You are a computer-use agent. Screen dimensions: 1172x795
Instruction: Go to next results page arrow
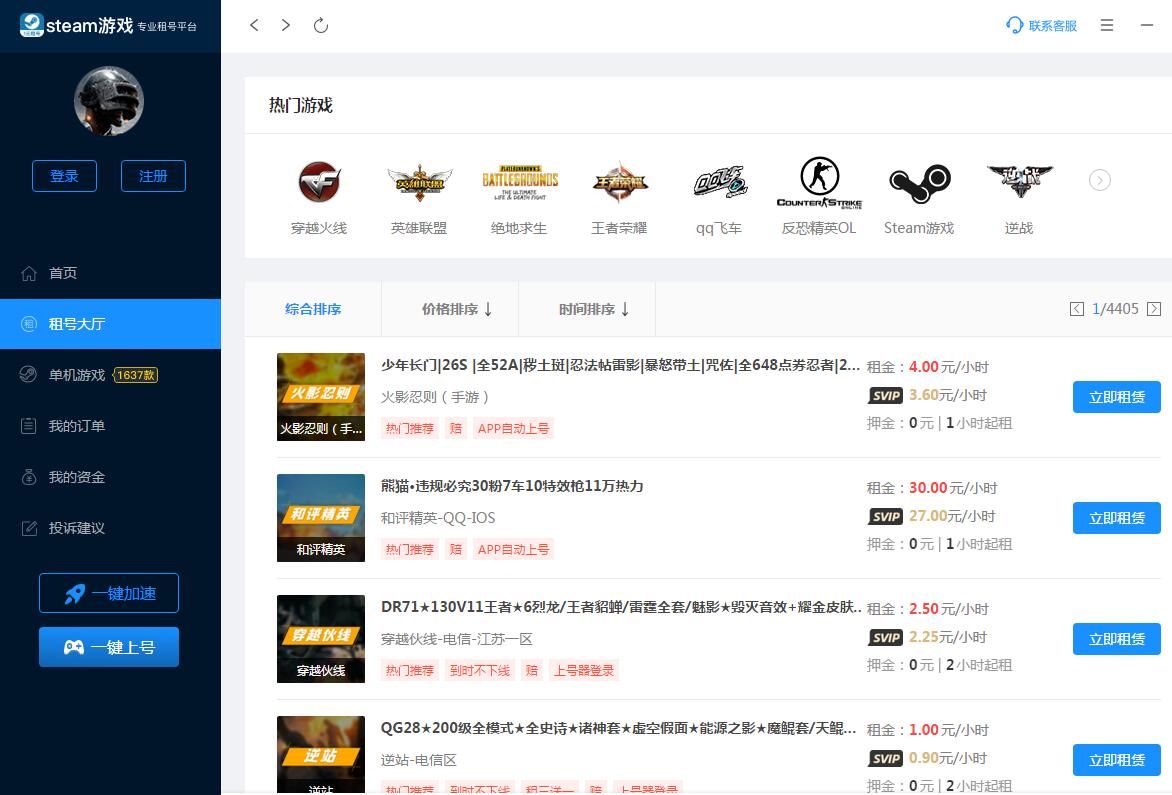pyautogui.click(x=1154, y=309)
